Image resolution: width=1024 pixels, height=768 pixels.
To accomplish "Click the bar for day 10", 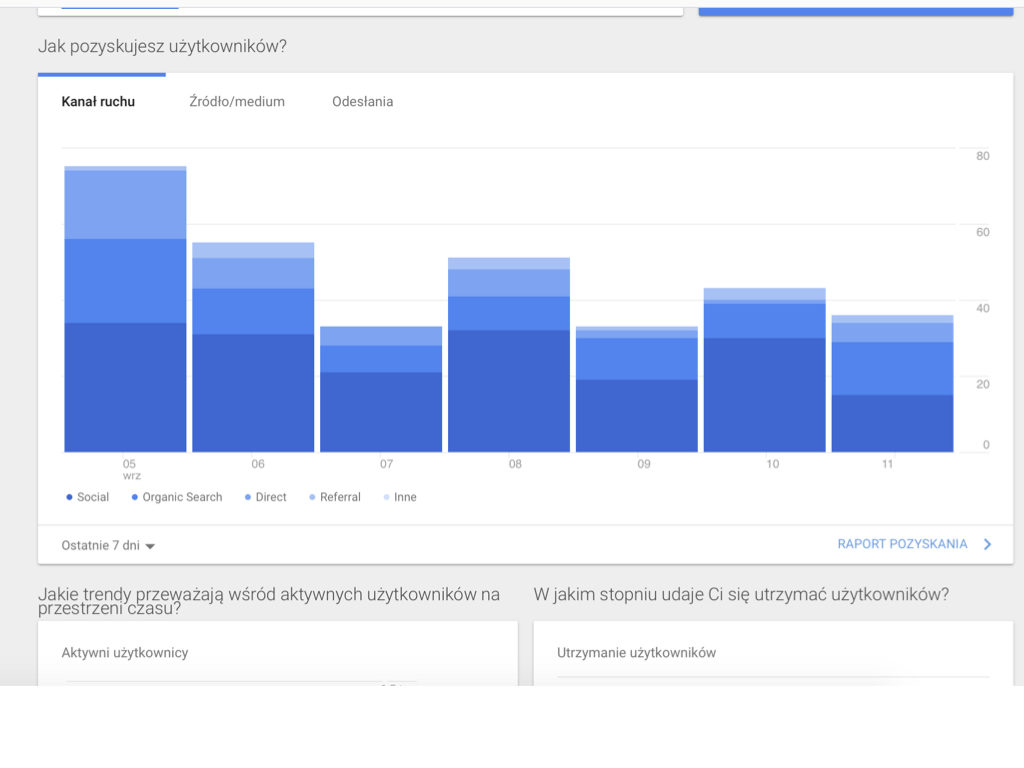I will pyautogui.click(x=765, y=370).
